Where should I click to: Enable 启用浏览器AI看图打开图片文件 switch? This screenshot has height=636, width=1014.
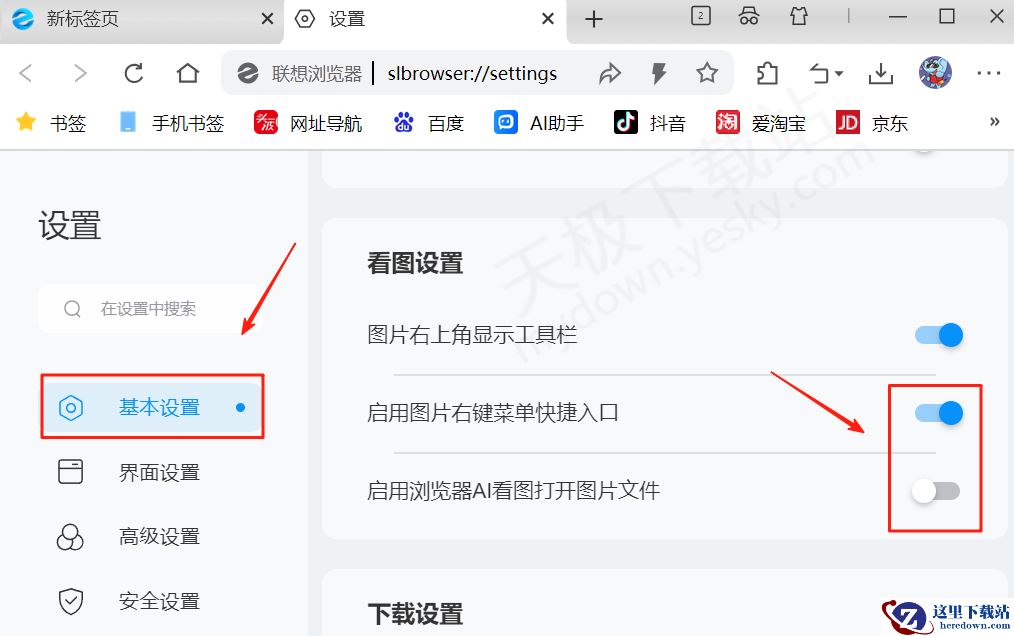[x=936, y=491]
